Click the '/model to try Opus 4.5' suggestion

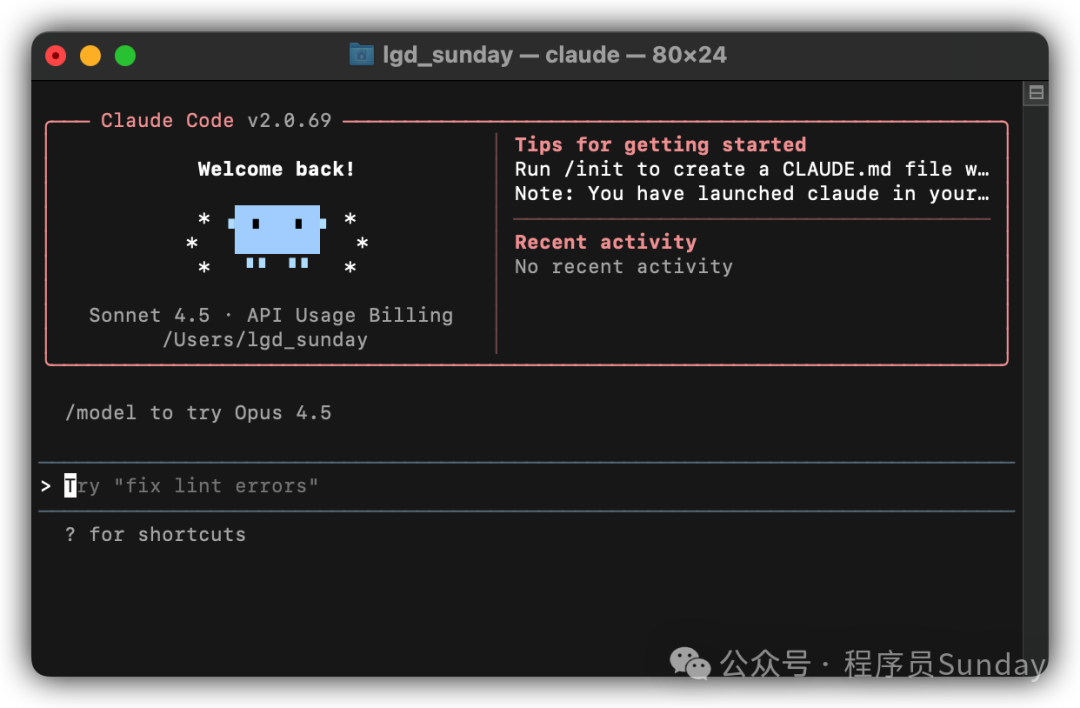198,412
